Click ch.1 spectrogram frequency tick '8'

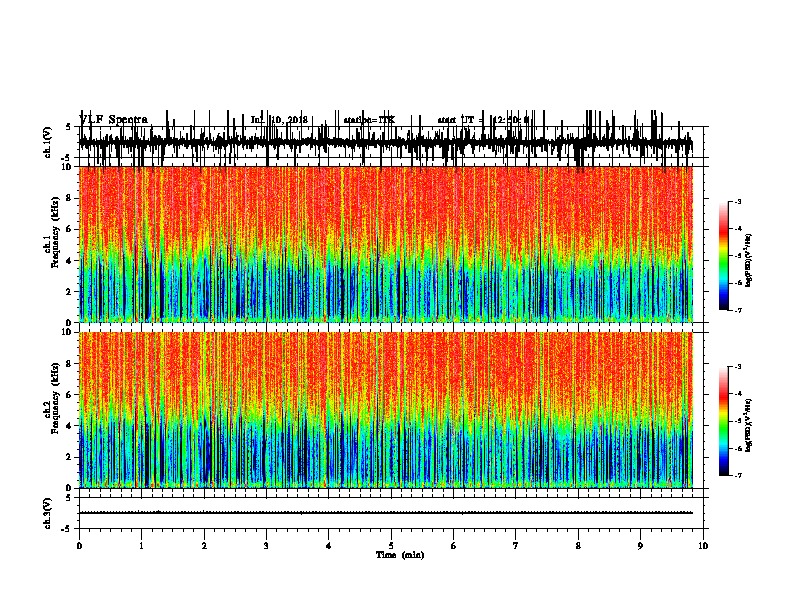click(70, 198)
